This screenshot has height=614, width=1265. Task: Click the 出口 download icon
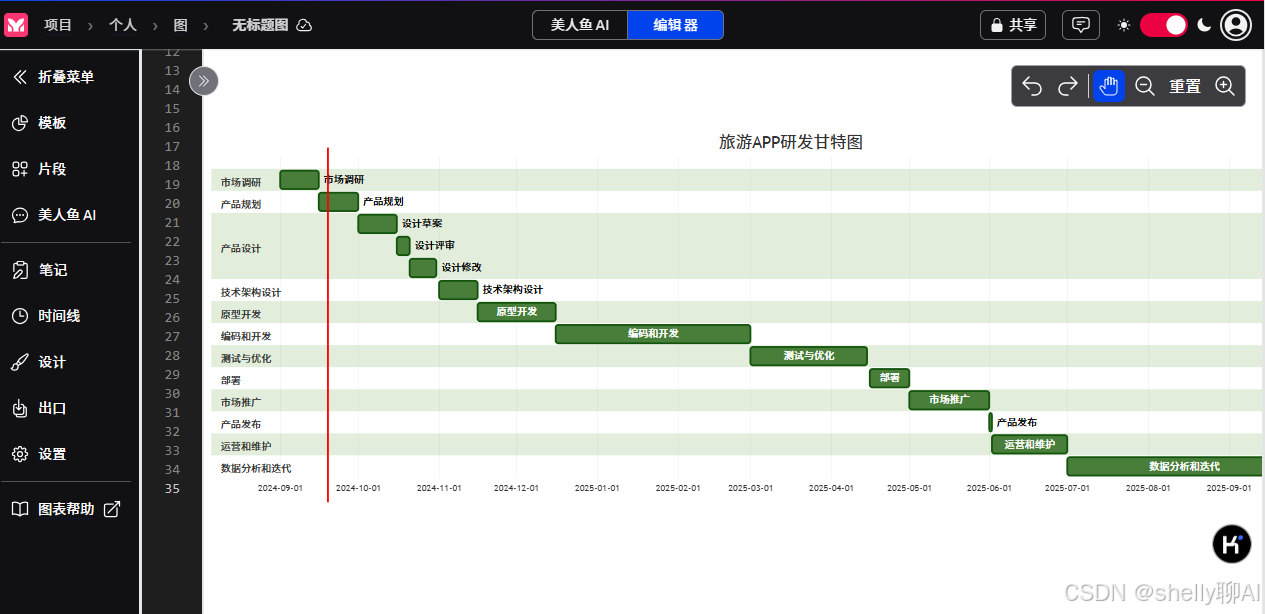coord(20,408)
